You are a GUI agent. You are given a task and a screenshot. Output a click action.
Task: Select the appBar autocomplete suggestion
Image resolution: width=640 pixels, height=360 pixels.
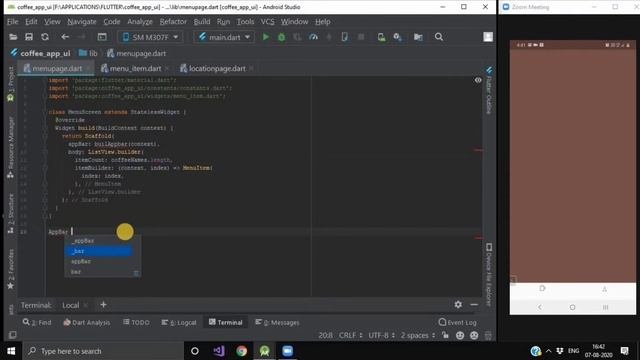[102, 261]
